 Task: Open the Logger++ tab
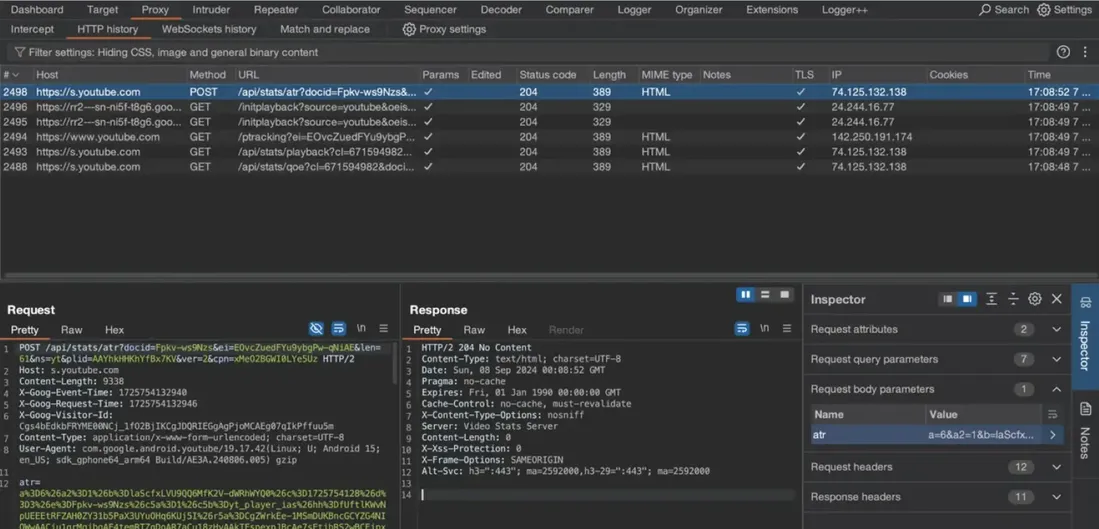click(845, 10)
